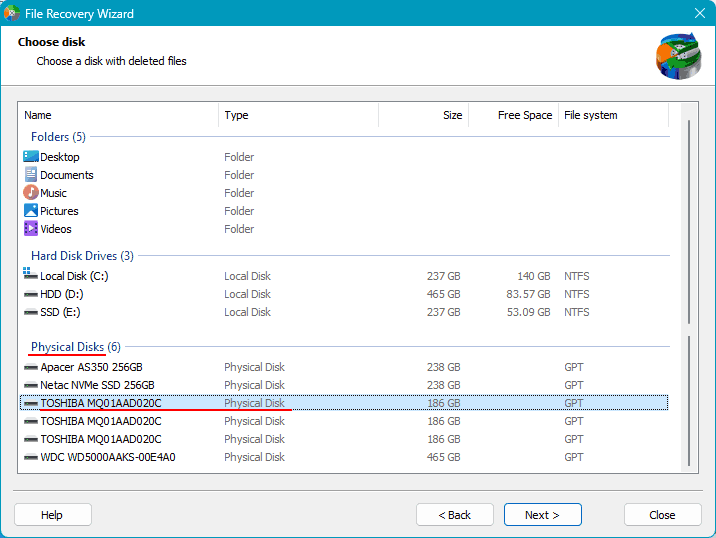Open the Help button
This screenshot has width=716, height=538.
[53, 515]
